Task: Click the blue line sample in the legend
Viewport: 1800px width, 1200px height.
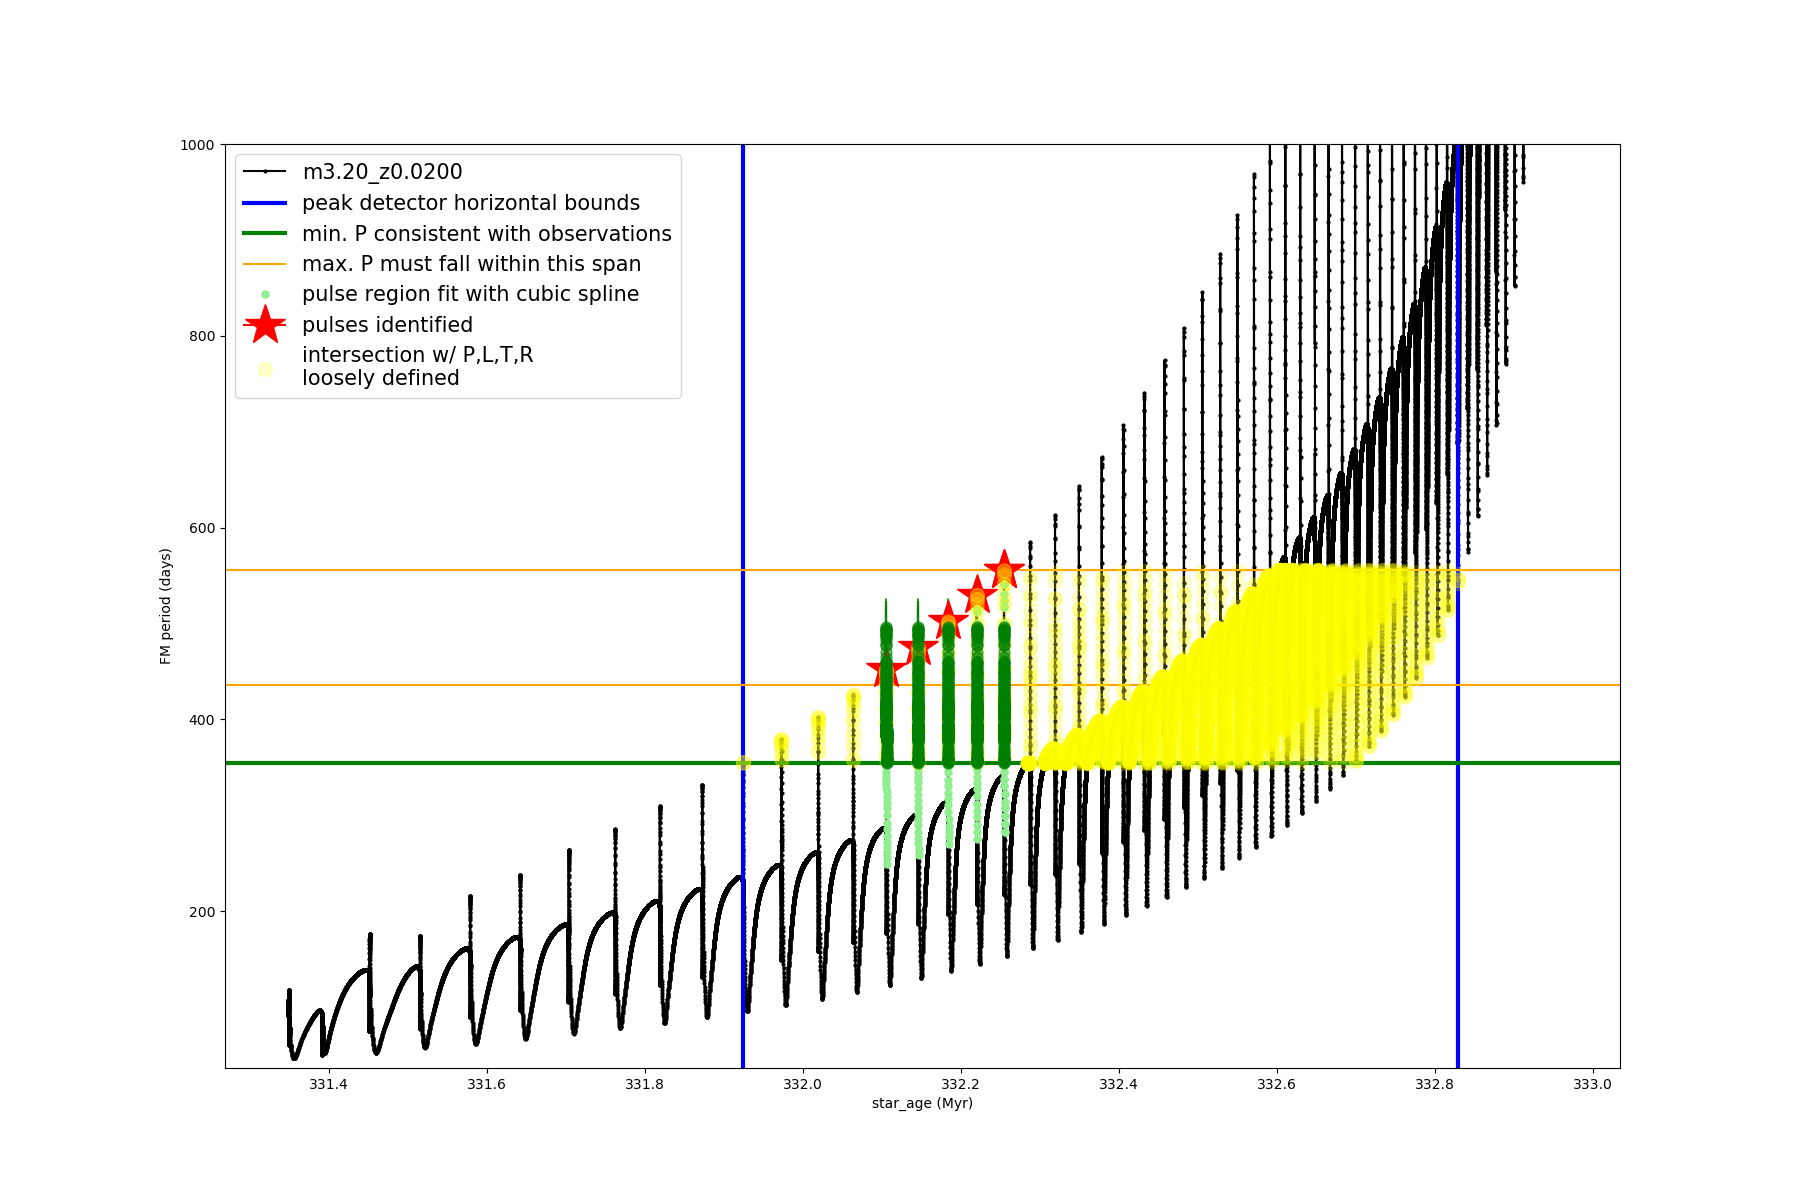Action: (x=265, y=203)
